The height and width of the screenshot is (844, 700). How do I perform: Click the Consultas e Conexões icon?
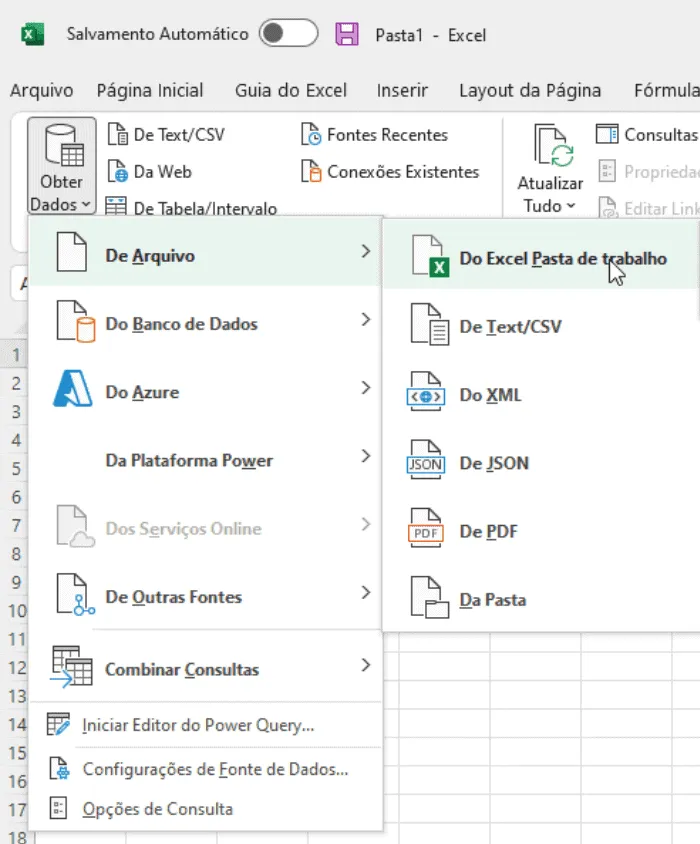[x=607, y=135]
